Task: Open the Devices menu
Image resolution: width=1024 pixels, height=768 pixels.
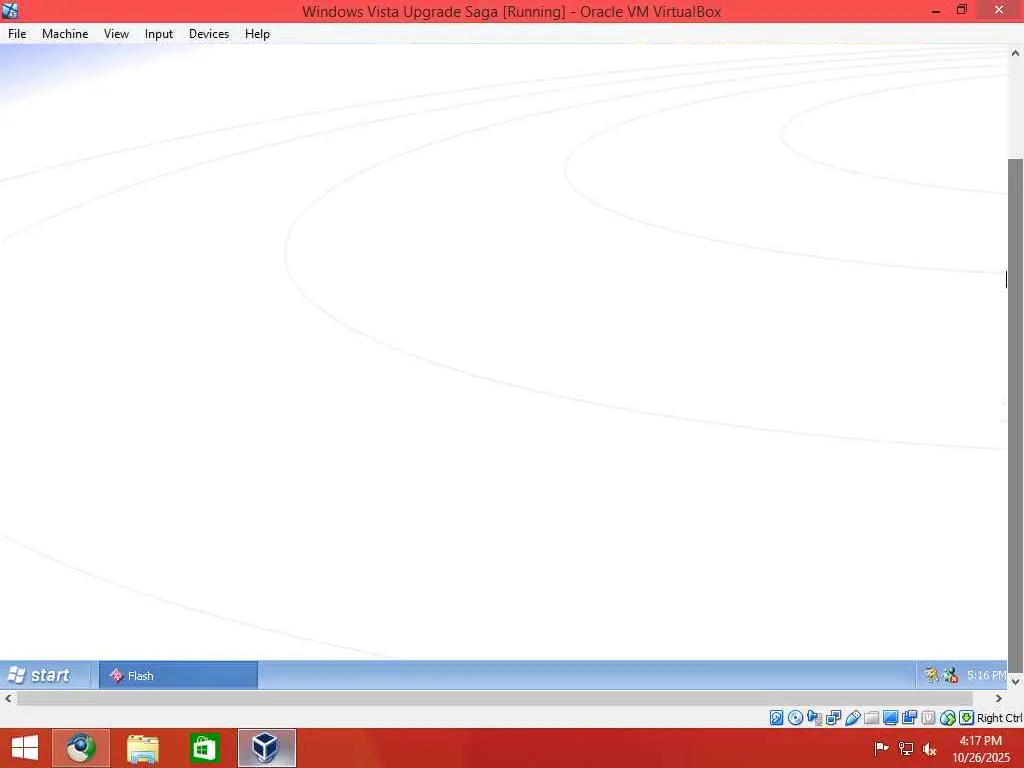Action: (x=209, y=34)
